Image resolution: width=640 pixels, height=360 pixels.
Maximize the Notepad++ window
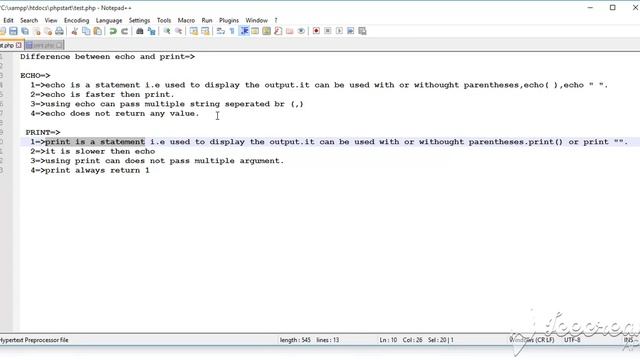[612, 7]
